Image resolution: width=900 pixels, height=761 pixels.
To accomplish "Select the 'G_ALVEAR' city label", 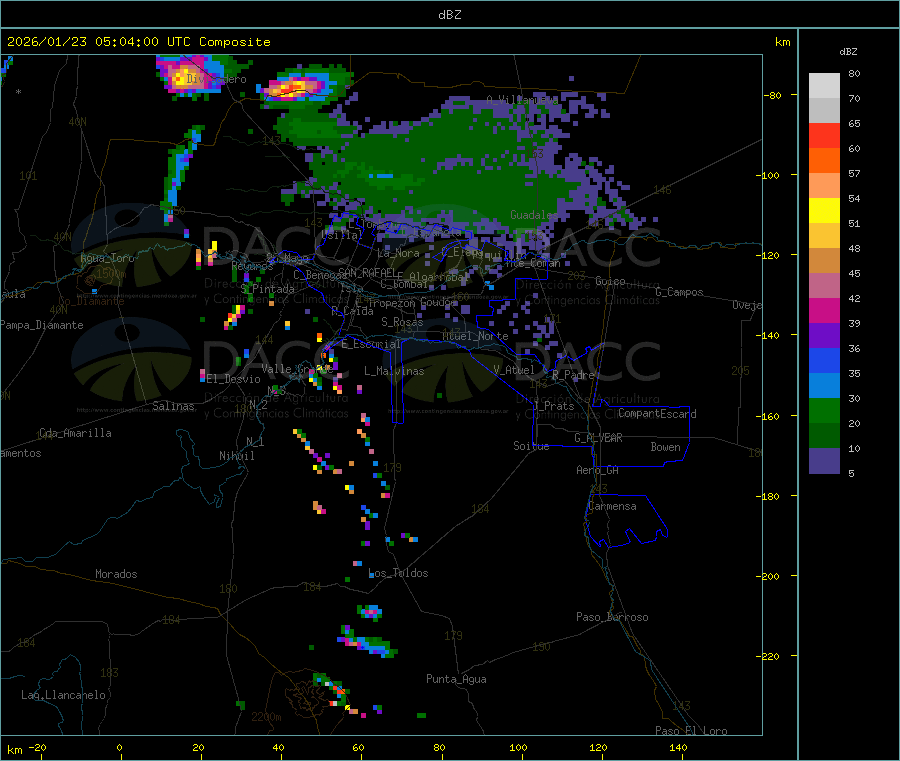I will click(x=598, y=438).
